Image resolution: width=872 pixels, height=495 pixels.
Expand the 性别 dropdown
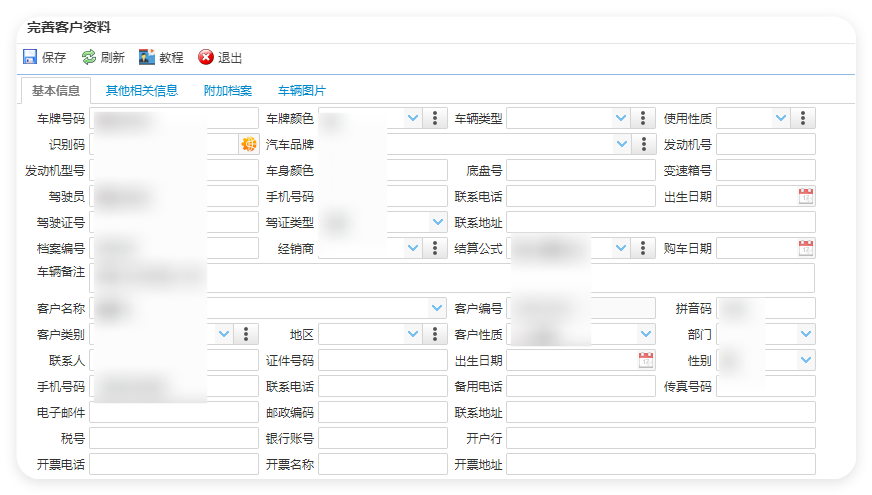(806, 360)
